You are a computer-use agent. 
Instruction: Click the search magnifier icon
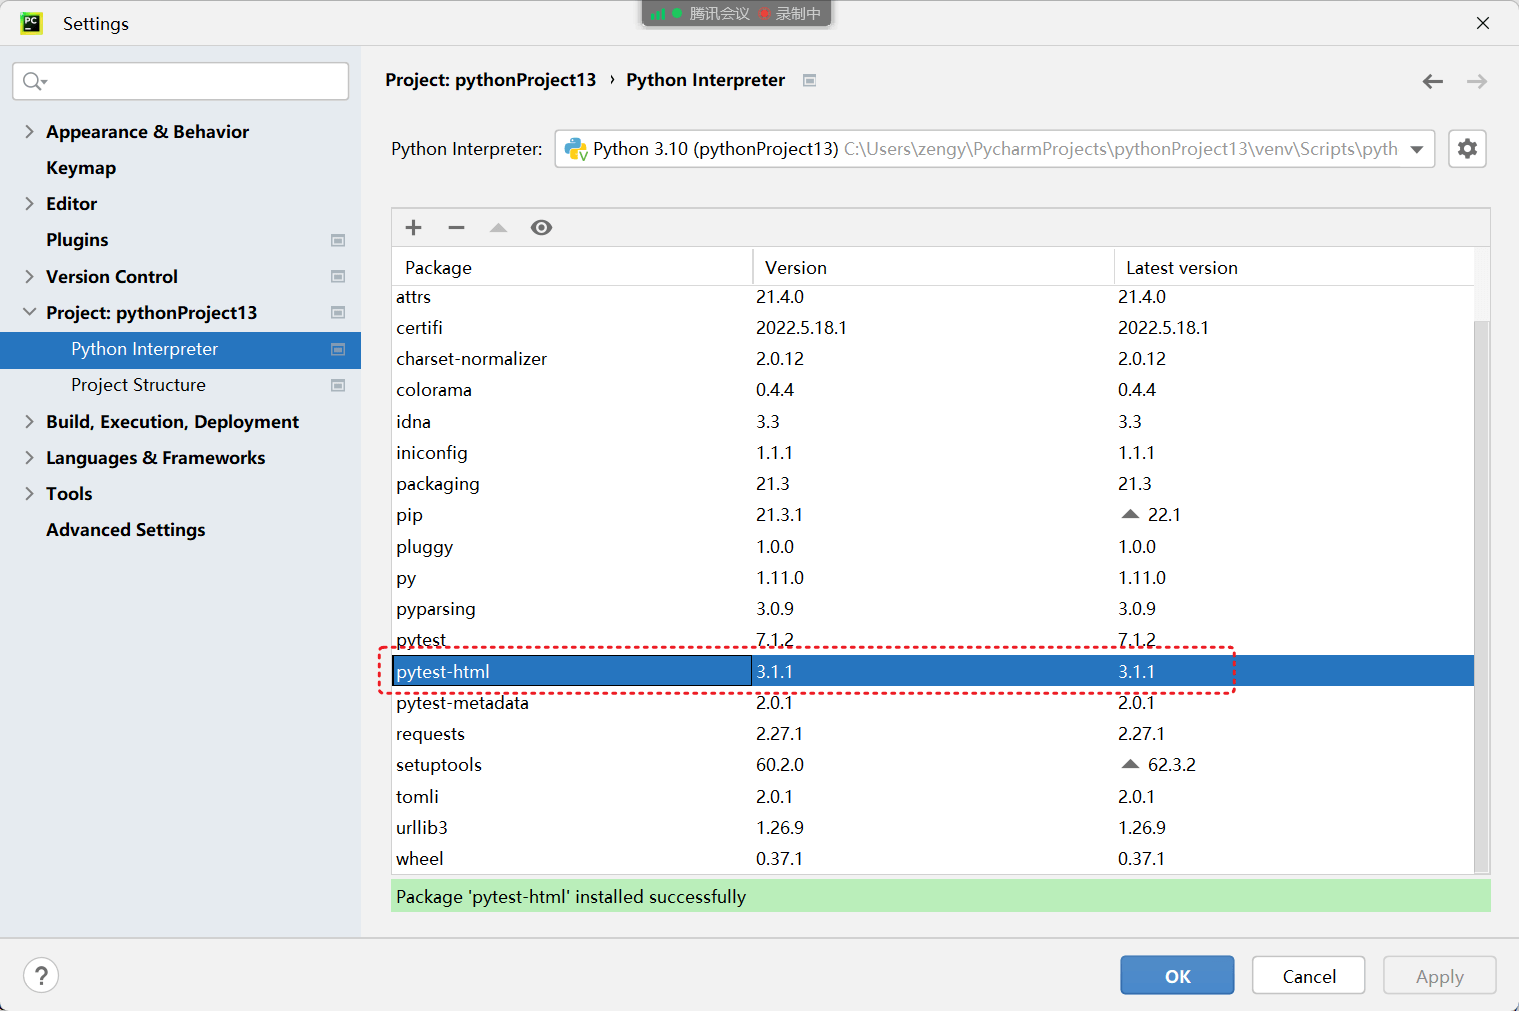click(x=34, y=81)
